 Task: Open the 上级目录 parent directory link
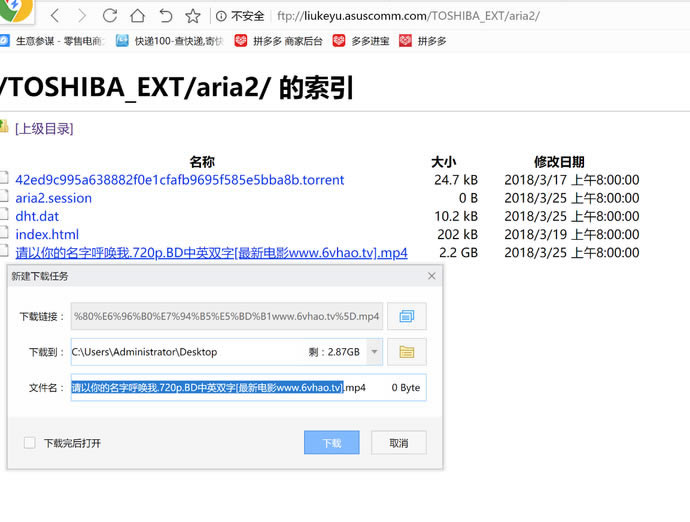(x=43, y=128)
